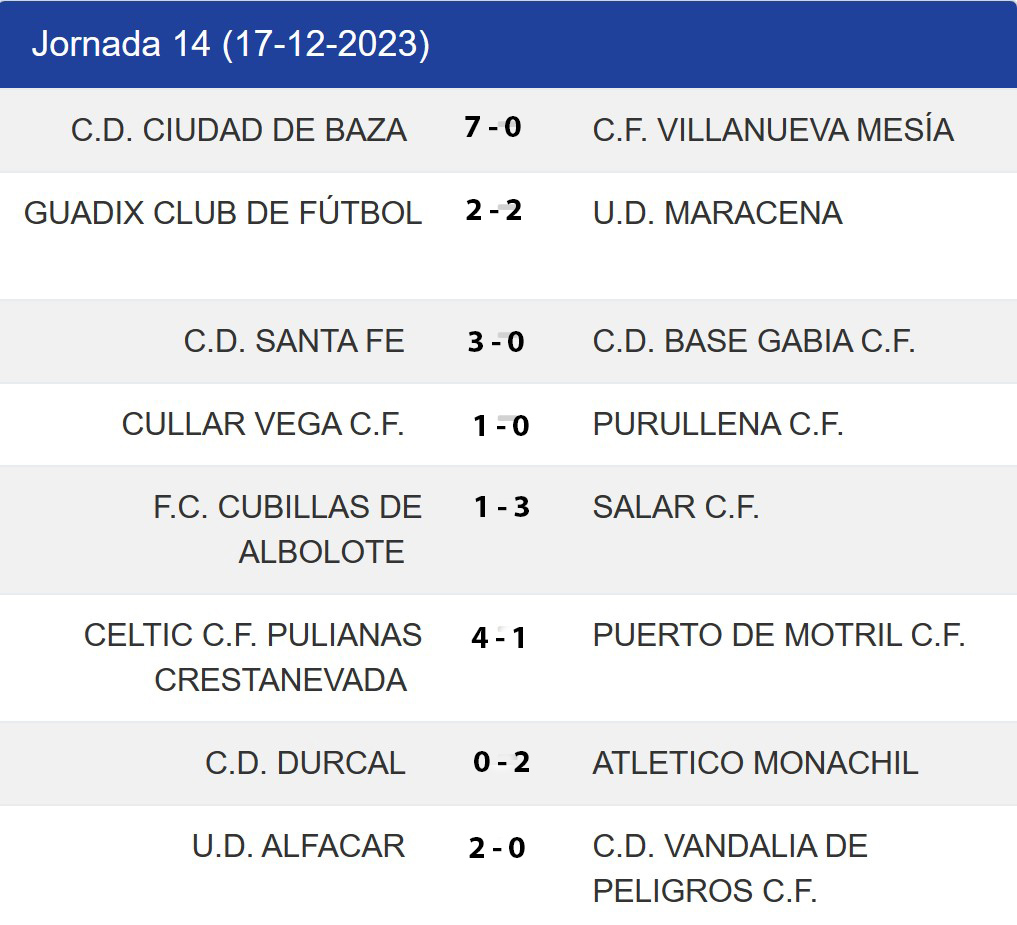Click C.D. Base Gabia C.F. team
Viewport: 1017px width, 925px height.
(x=754, y=341)
